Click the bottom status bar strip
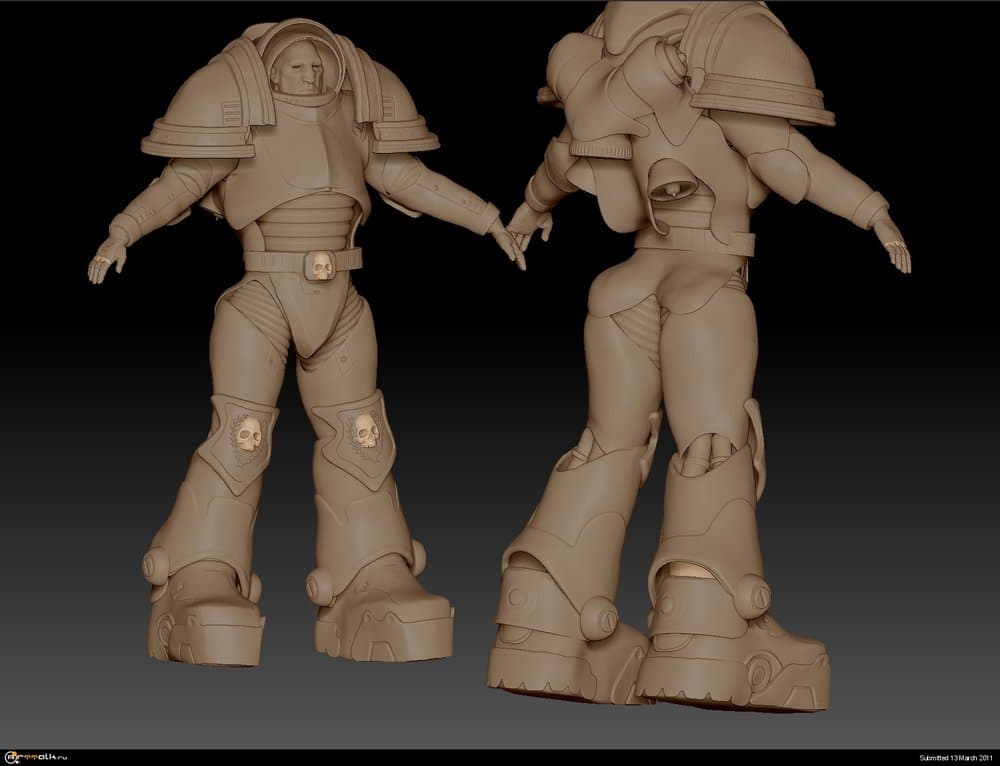 500,757
